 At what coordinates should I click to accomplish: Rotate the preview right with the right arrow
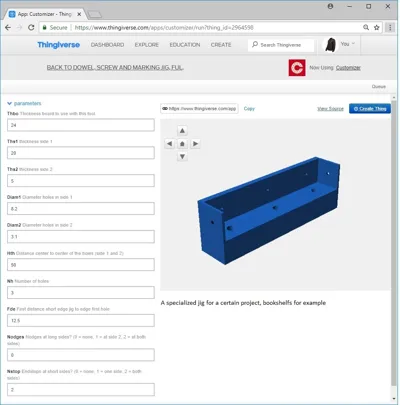point(195,144)
